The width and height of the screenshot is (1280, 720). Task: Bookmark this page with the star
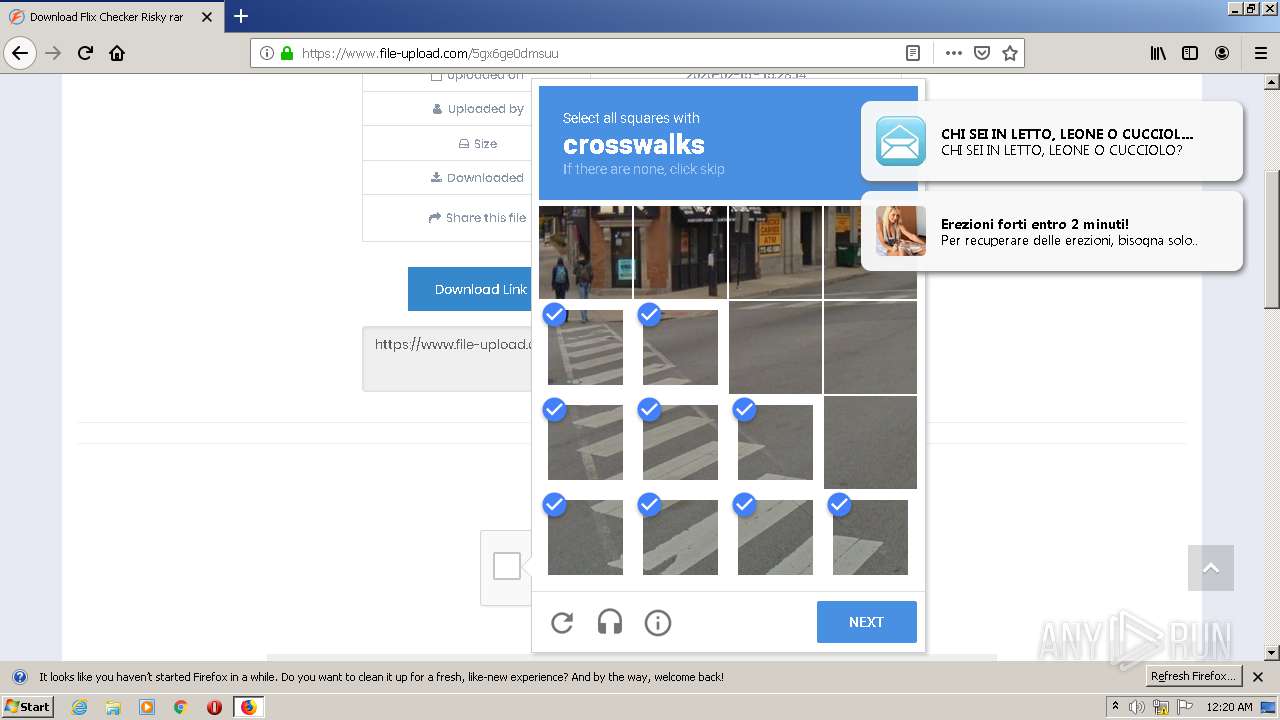pos(1010,53)
